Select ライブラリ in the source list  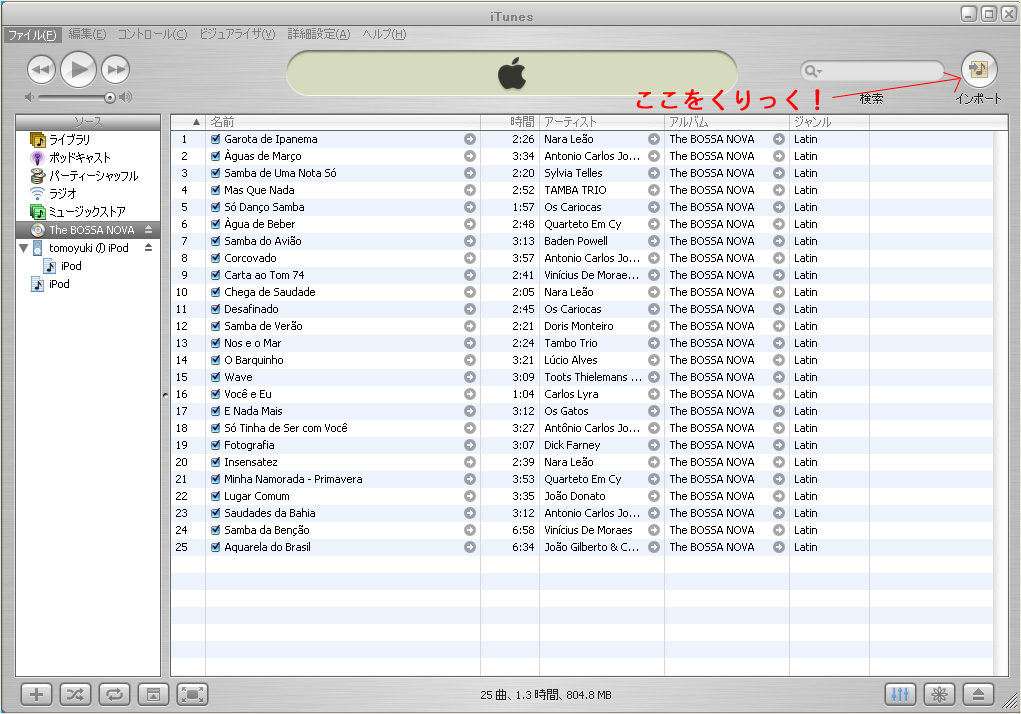point(70,139)
